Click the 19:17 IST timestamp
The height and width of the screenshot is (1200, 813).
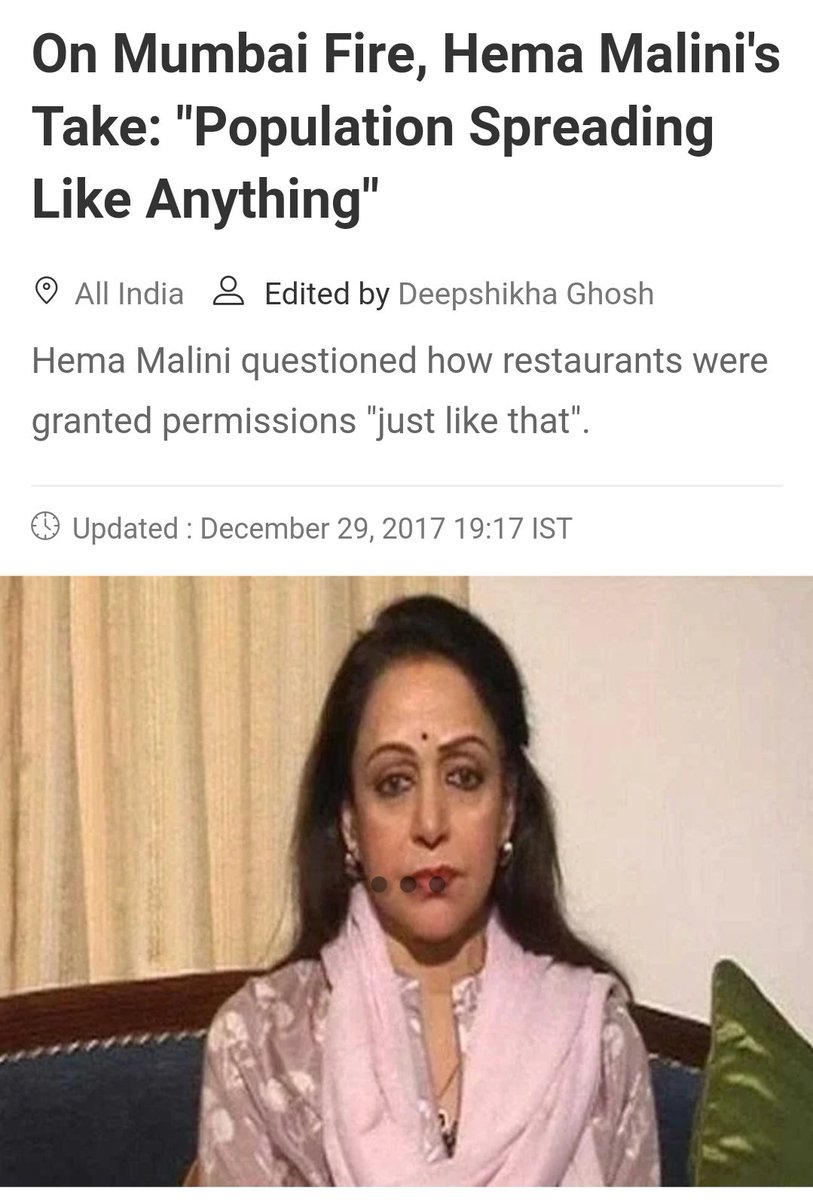511,527
